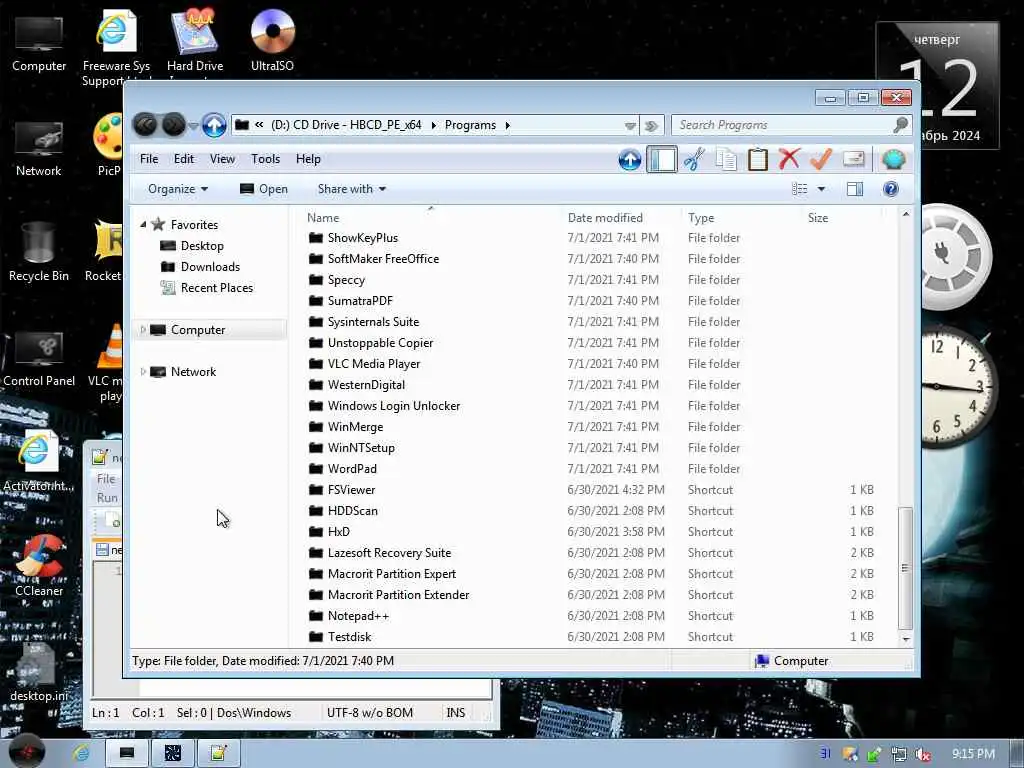Click the Recycle Bin desktop icon
1024x768 pixels.
coord(39,251)
